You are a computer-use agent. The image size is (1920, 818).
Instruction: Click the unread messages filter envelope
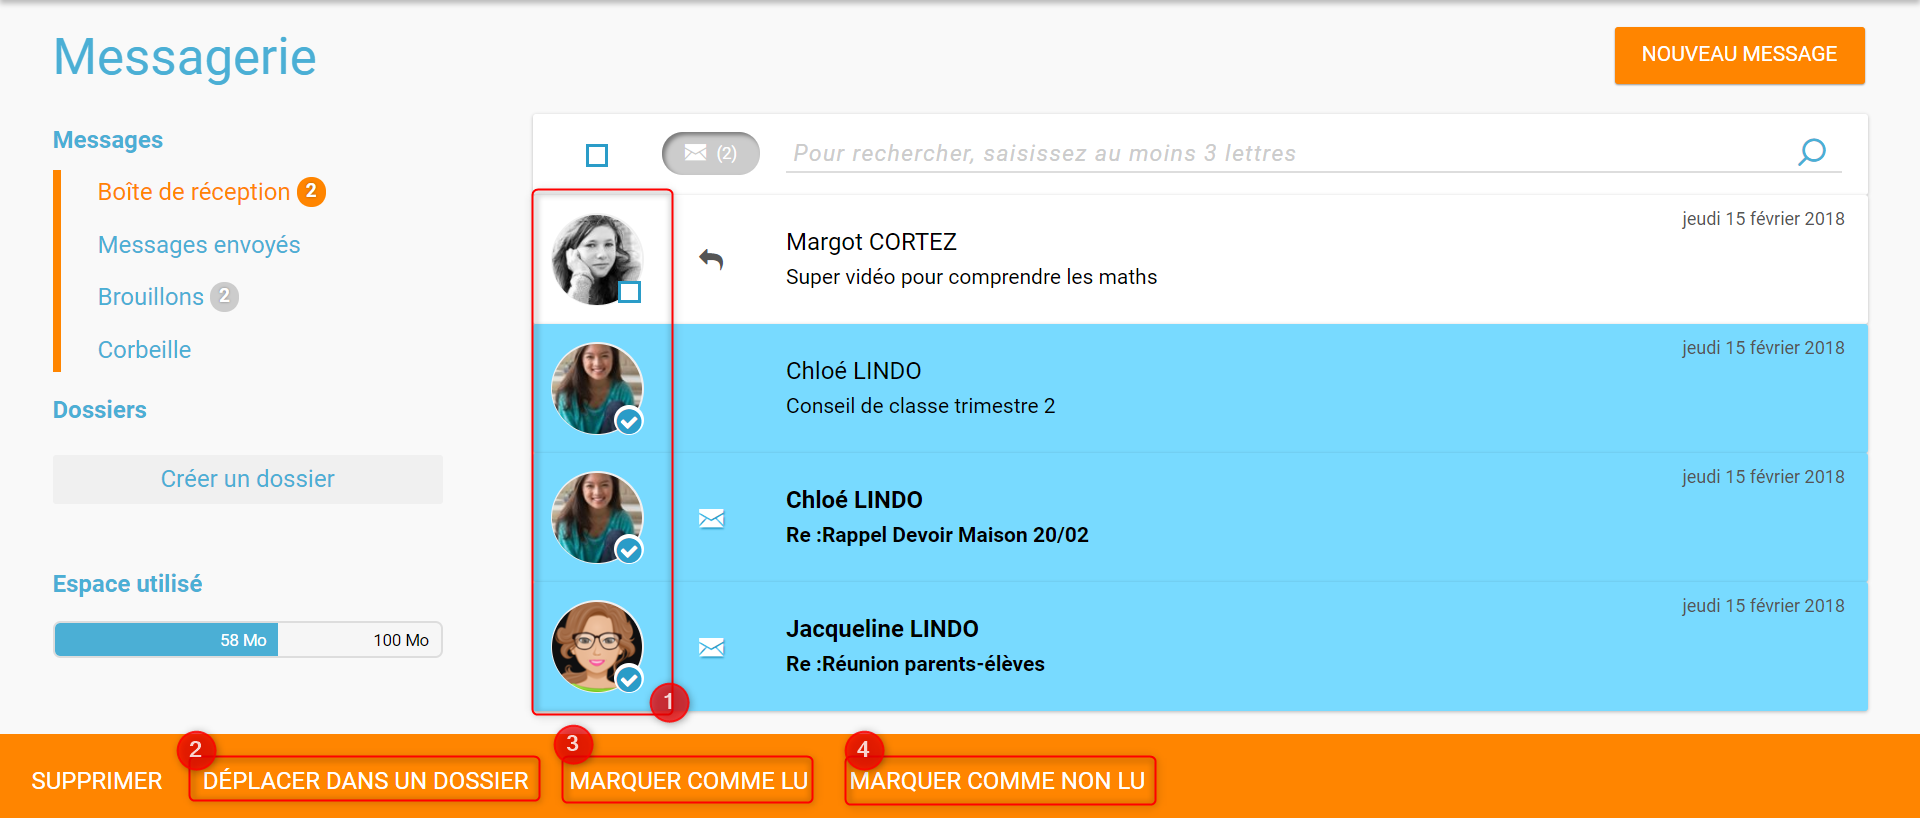click(x=710, y=153)
